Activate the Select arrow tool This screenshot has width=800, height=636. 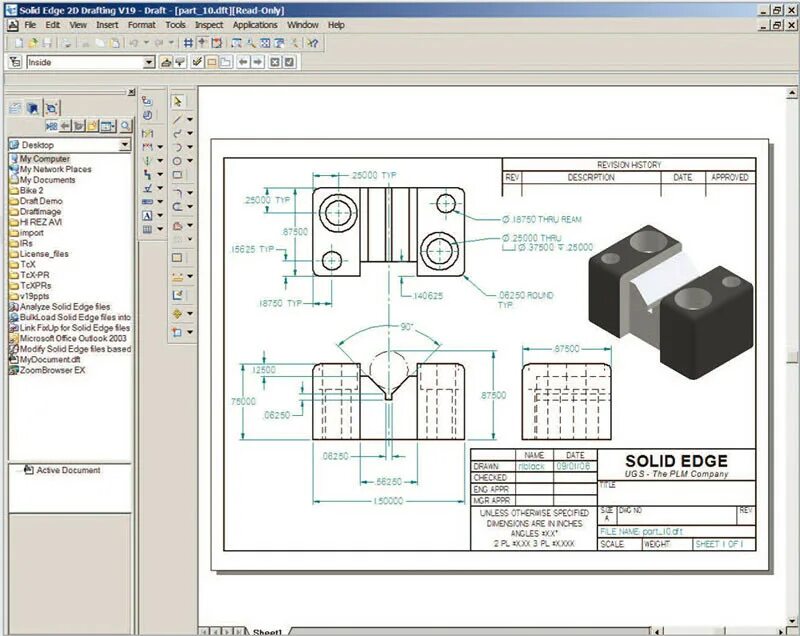point(178,101)
